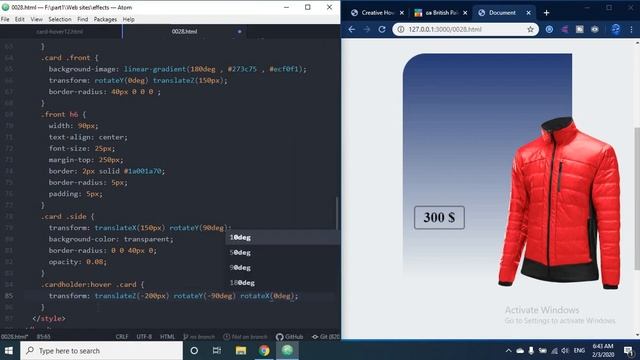This screenshot has width=640, height=360.
Task: Click the Atom editor vertical scrollbar
Action: pos(338,214)
